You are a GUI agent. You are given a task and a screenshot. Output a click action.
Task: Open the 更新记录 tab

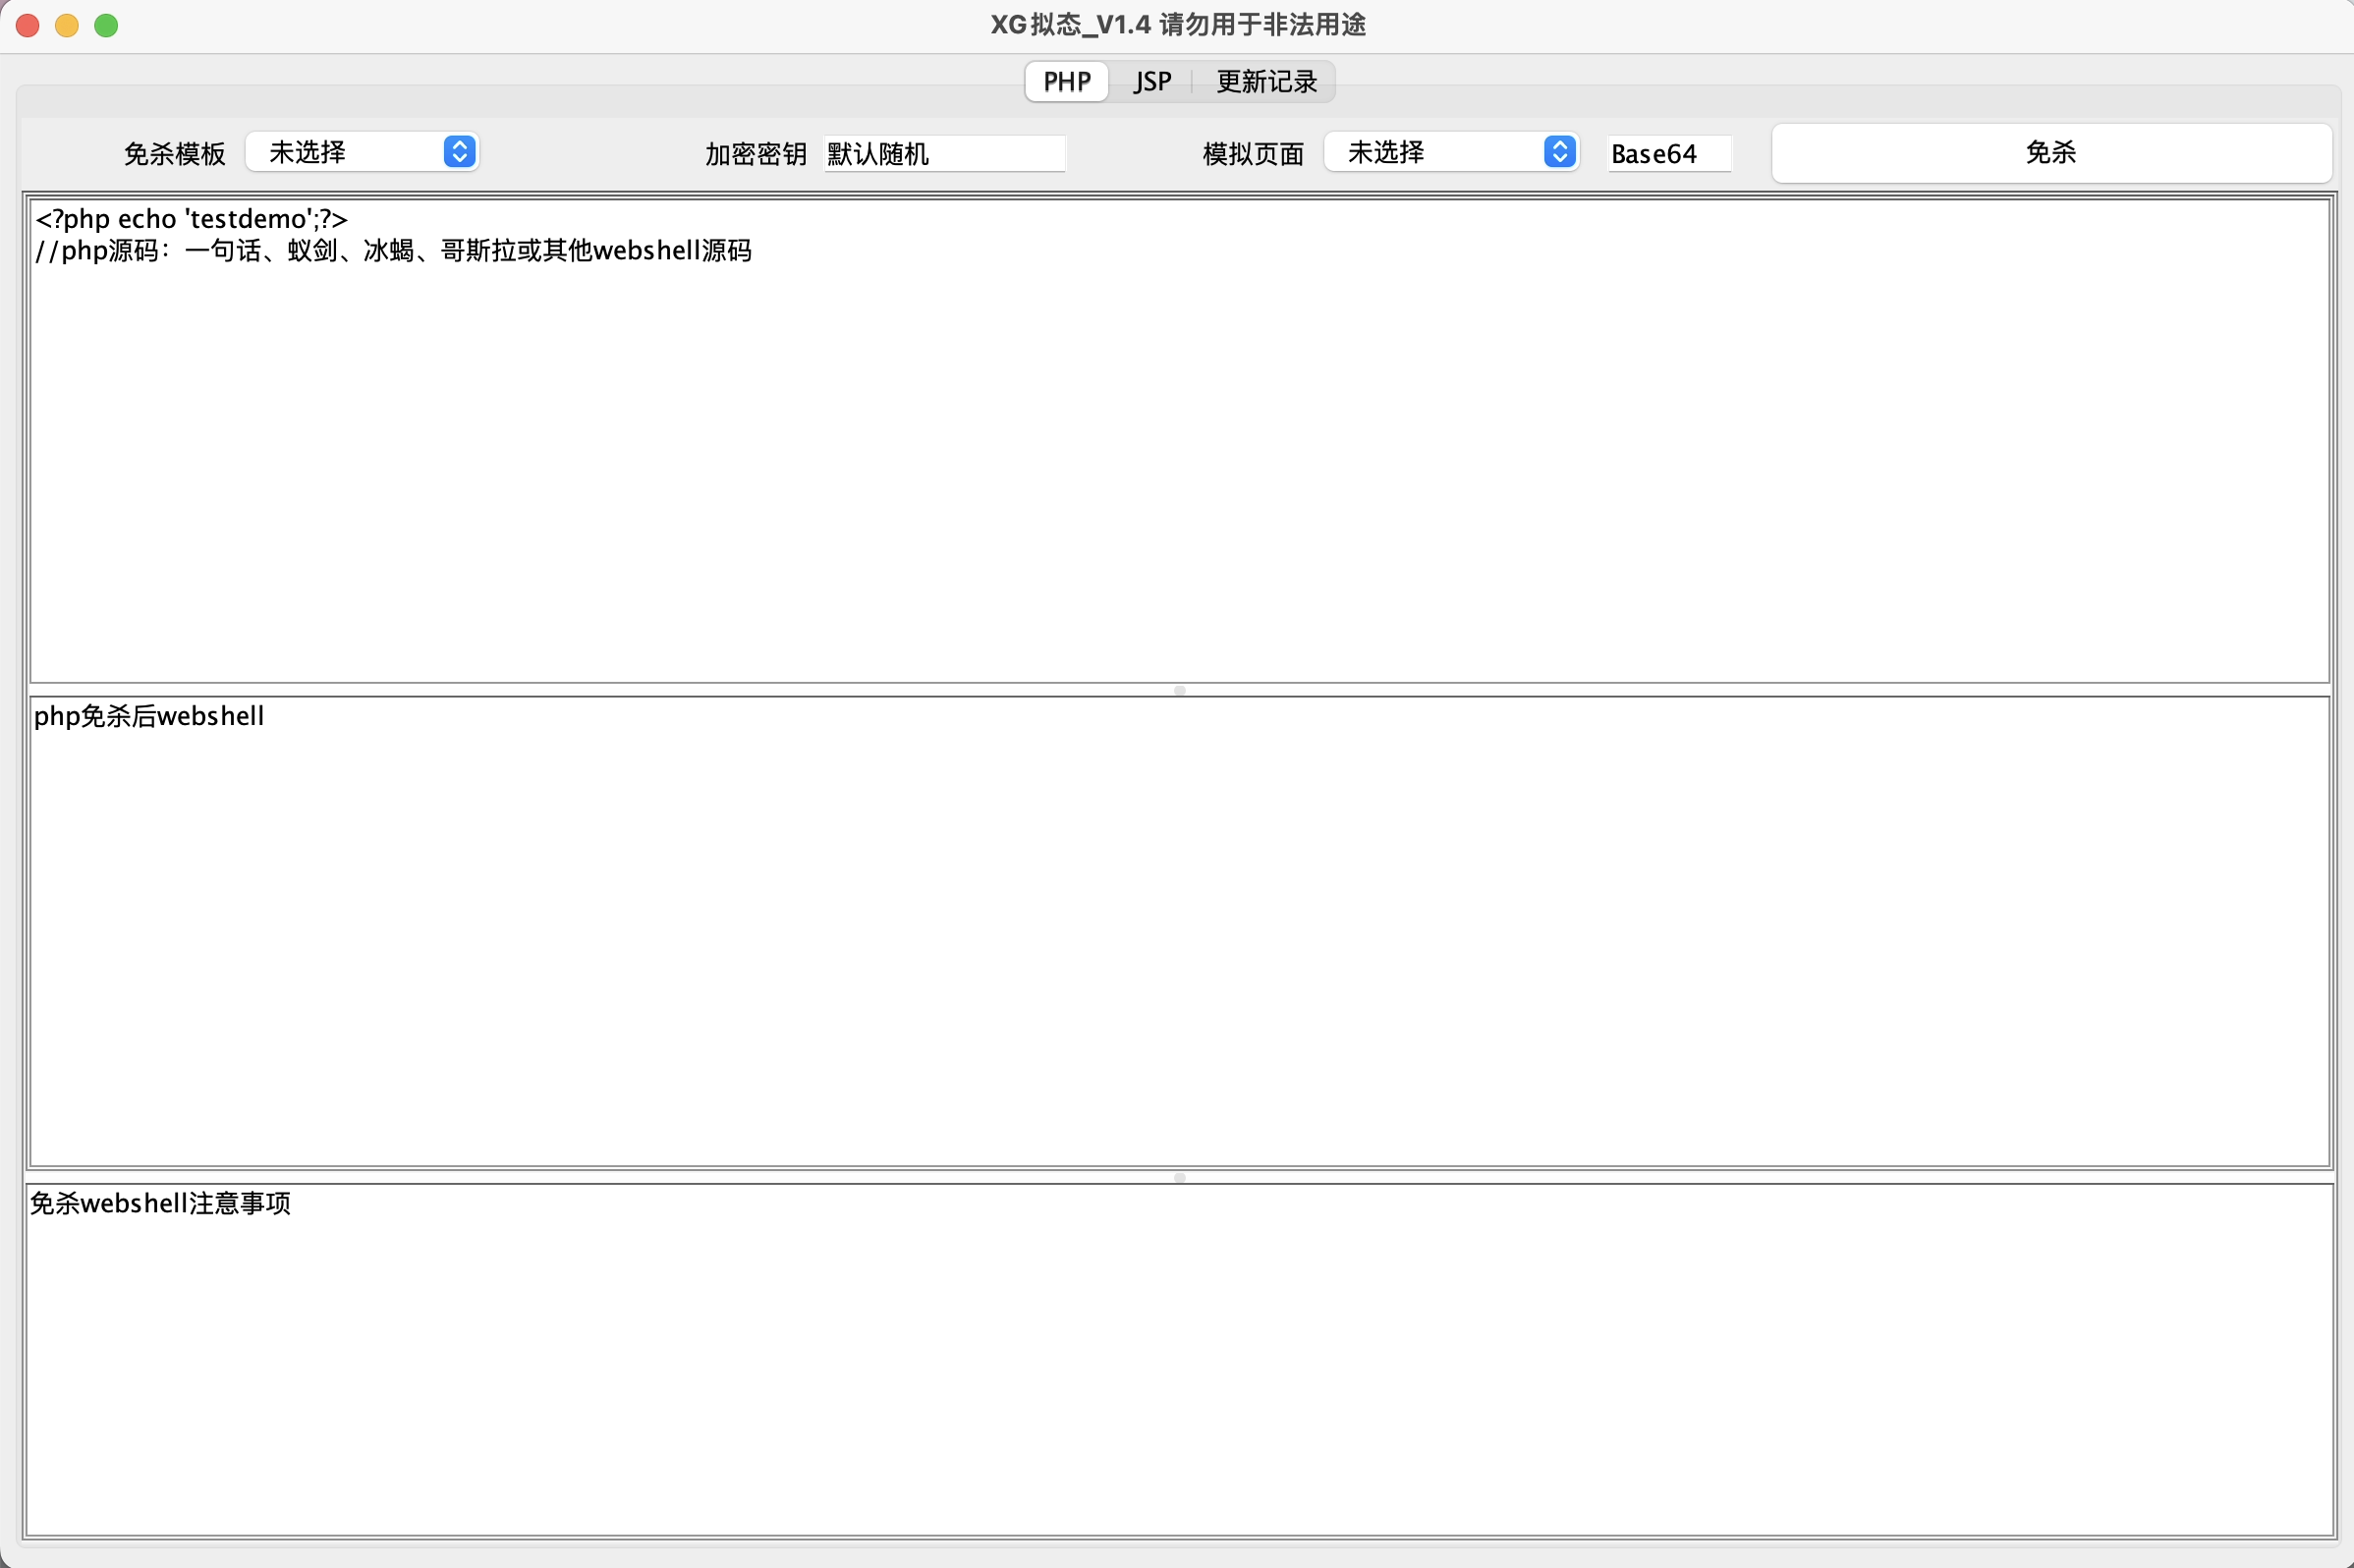click(x=1266, y=81)
